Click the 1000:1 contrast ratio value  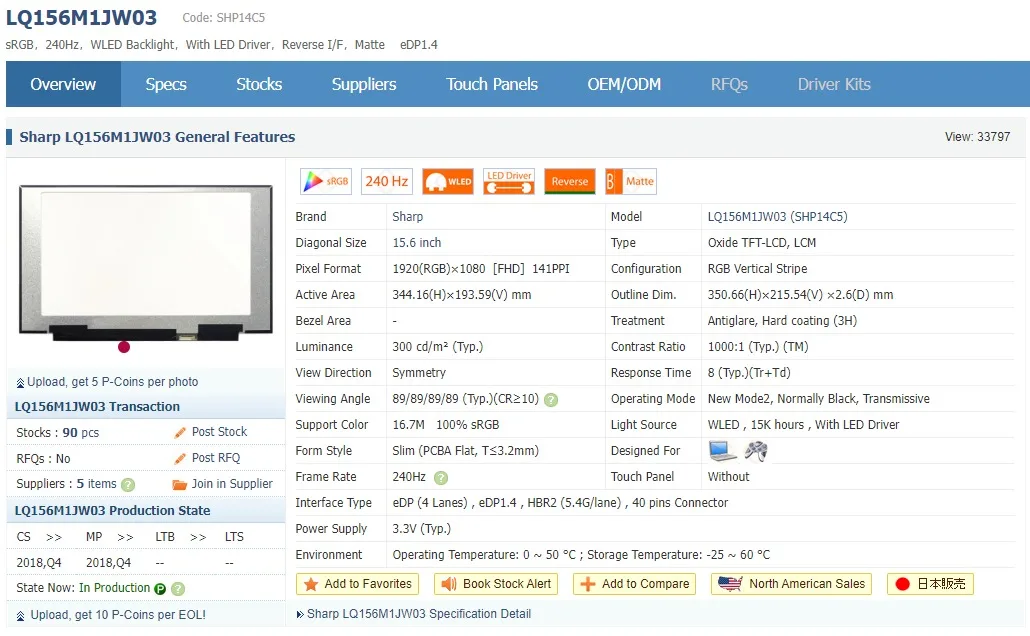(x=758, y=347)
